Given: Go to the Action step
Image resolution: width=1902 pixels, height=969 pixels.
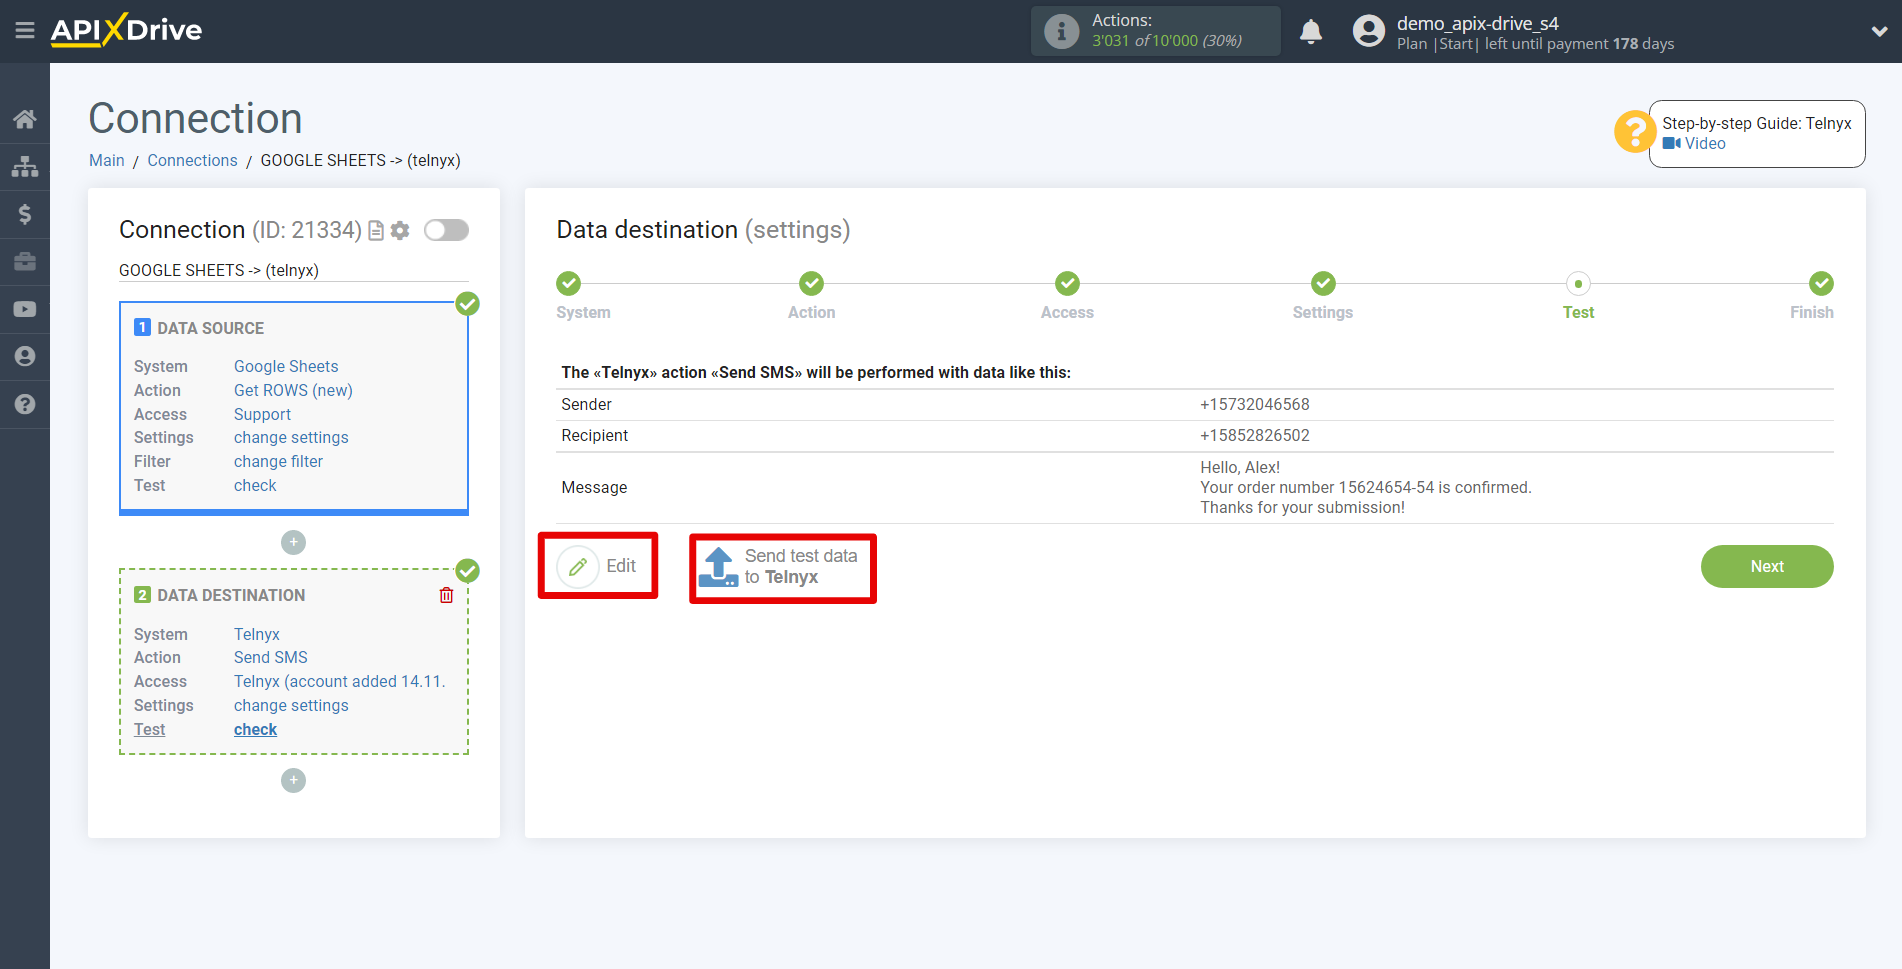Looking at the screenshot, I should click(811, 284).
